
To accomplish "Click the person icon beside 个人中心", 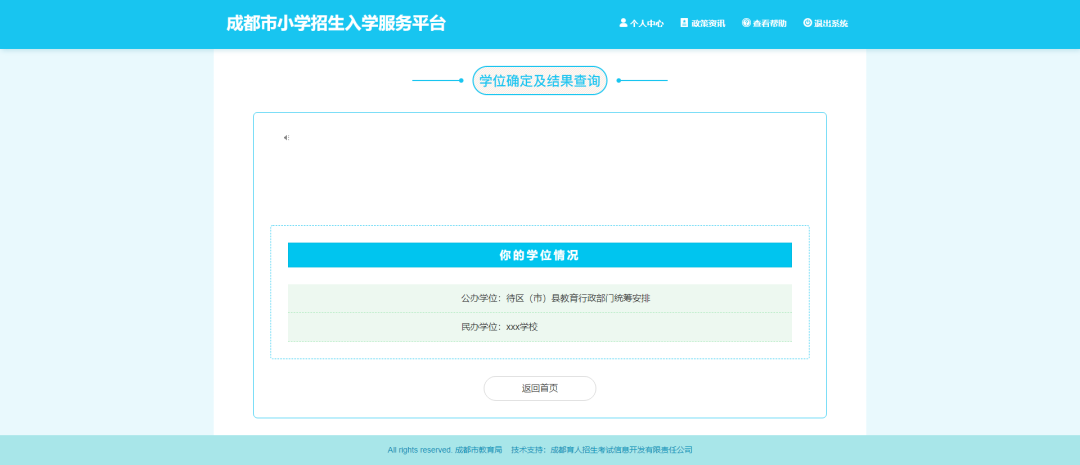I will pyautogui.click(x=623, y=23).
